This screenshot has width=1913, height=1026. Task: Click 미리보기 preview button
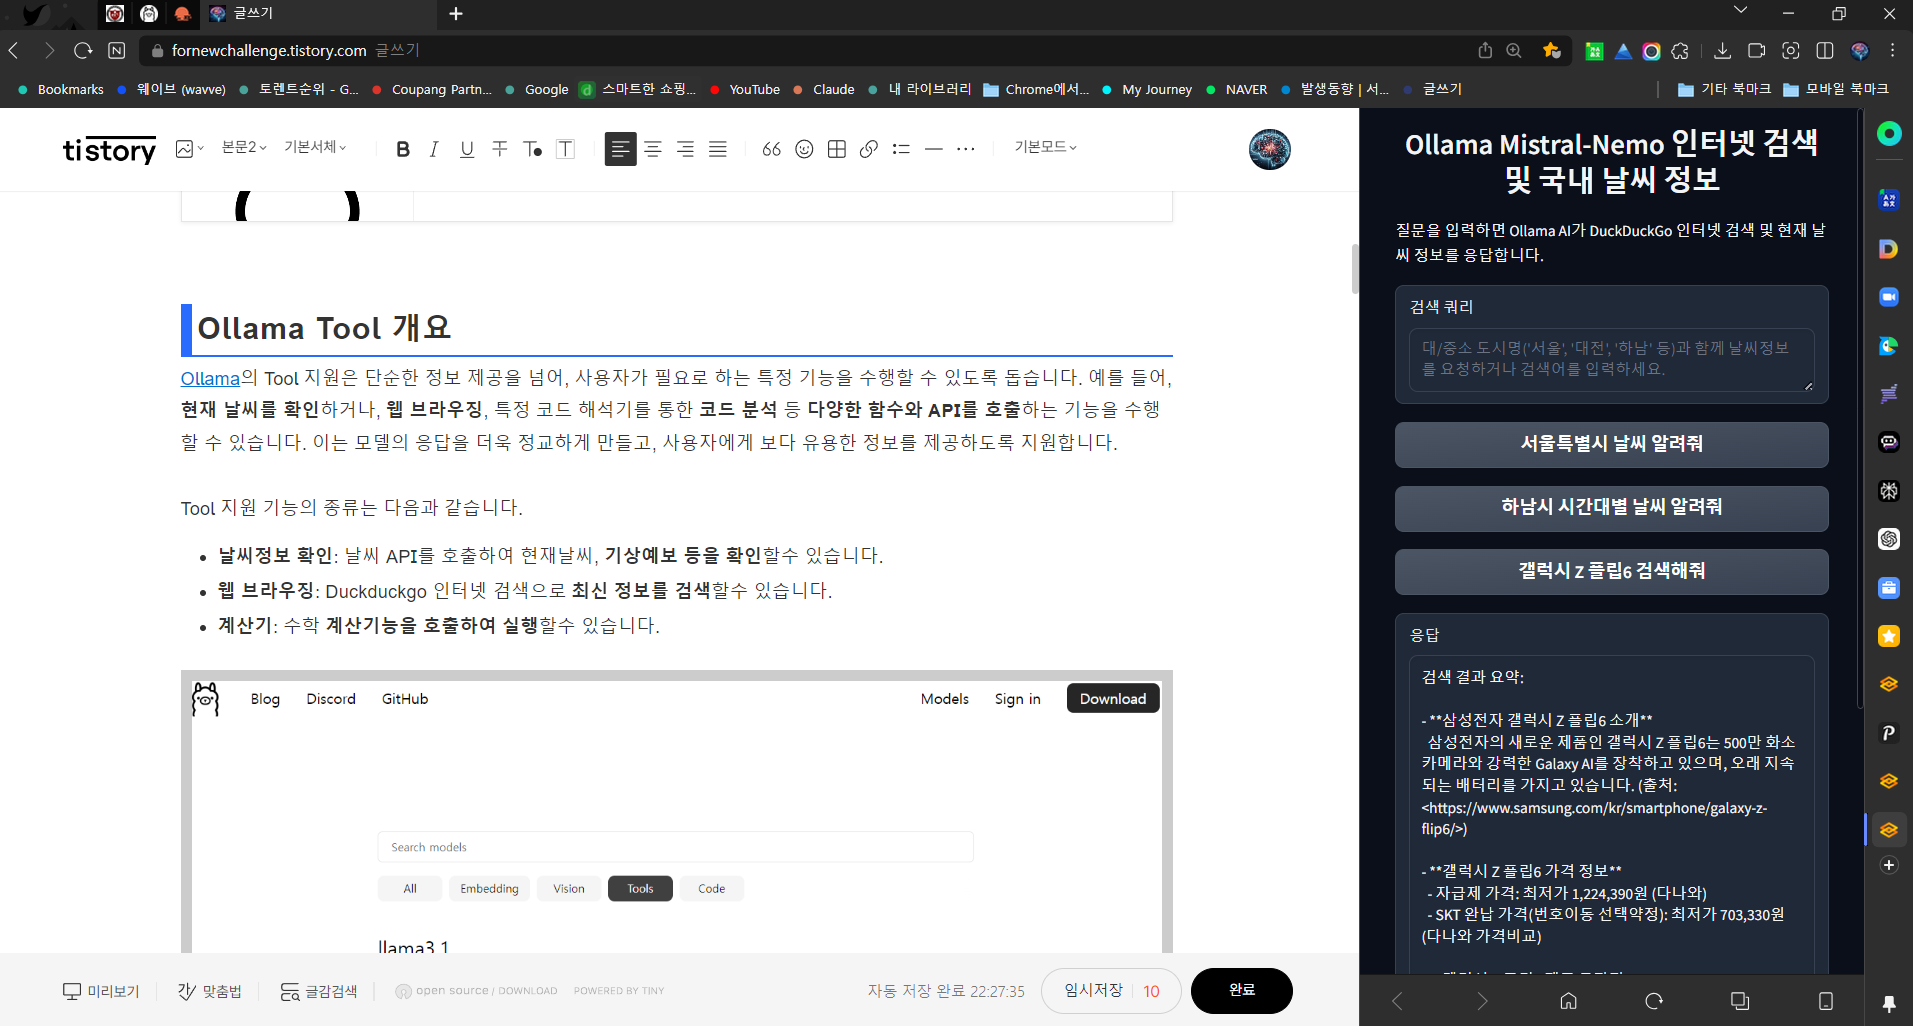click(101, 991)
